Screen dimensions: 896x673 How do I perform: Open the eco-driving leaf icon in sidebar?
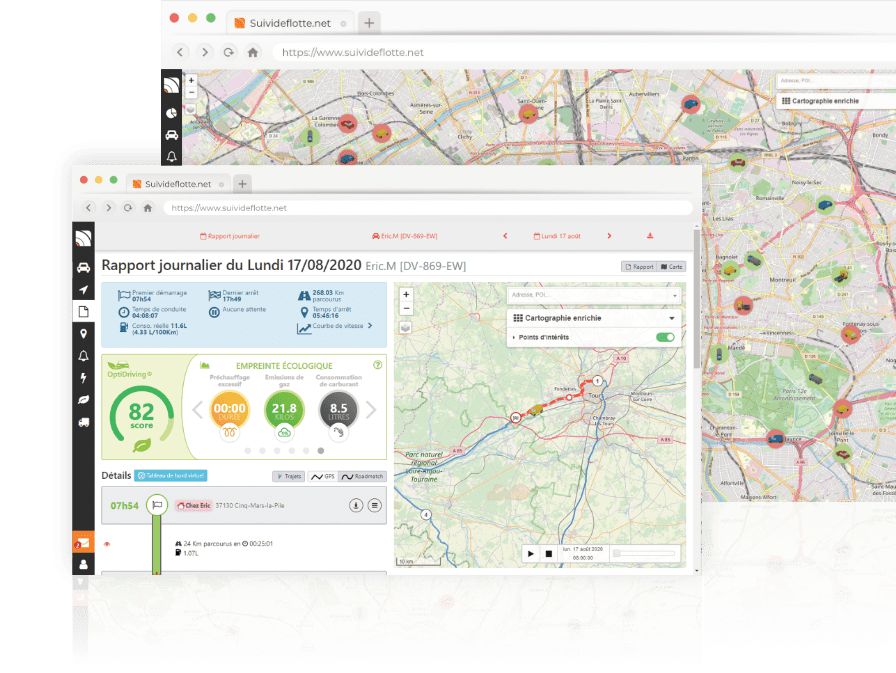pos(83,400)
